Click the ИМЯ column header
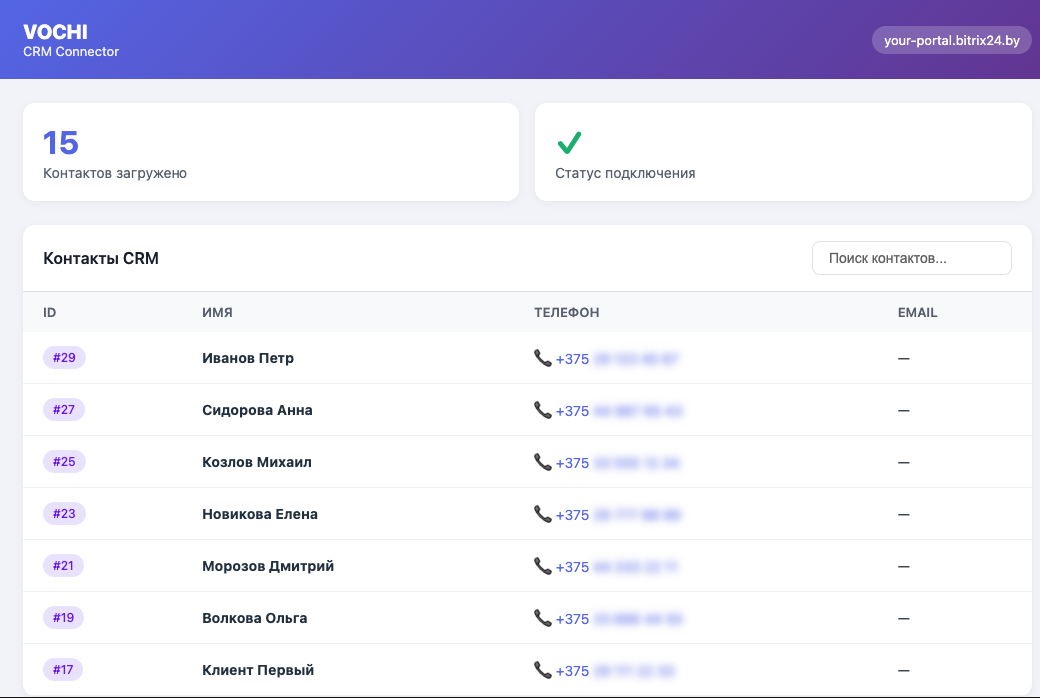This screenshot has width=1040, height=698. tap(217, 313)
